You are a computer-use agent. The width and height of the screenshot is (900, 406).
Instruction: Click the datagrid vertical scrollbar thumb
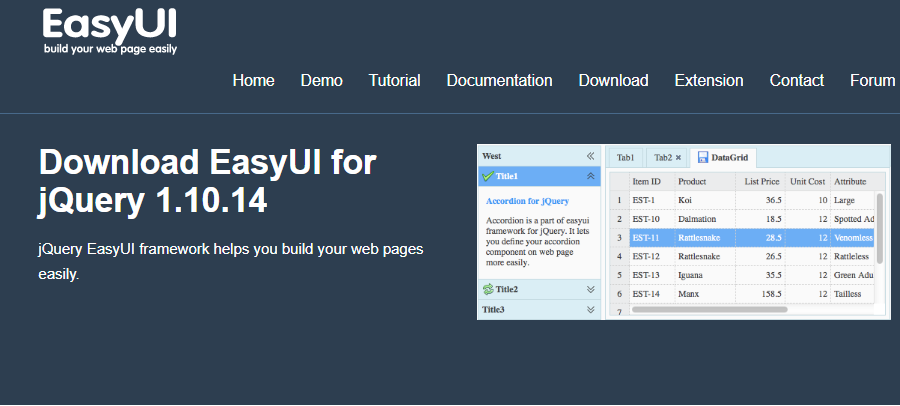[880, 228]
